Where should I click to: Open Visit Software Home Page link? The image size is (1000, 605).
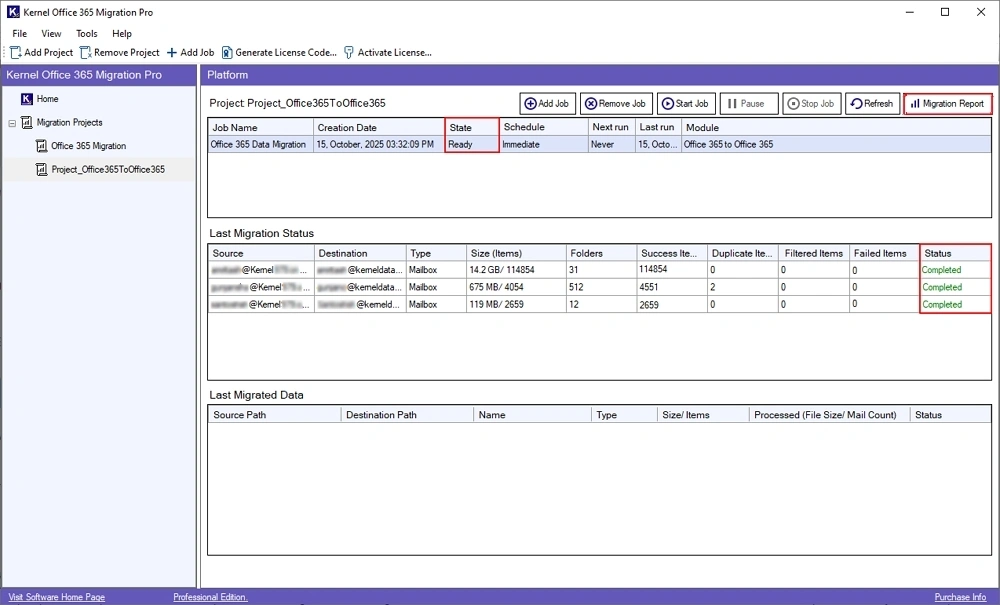(56, 597)
